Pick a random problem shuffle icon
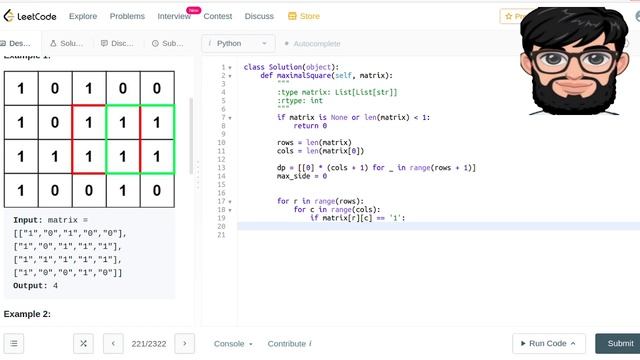 point(83,344)
